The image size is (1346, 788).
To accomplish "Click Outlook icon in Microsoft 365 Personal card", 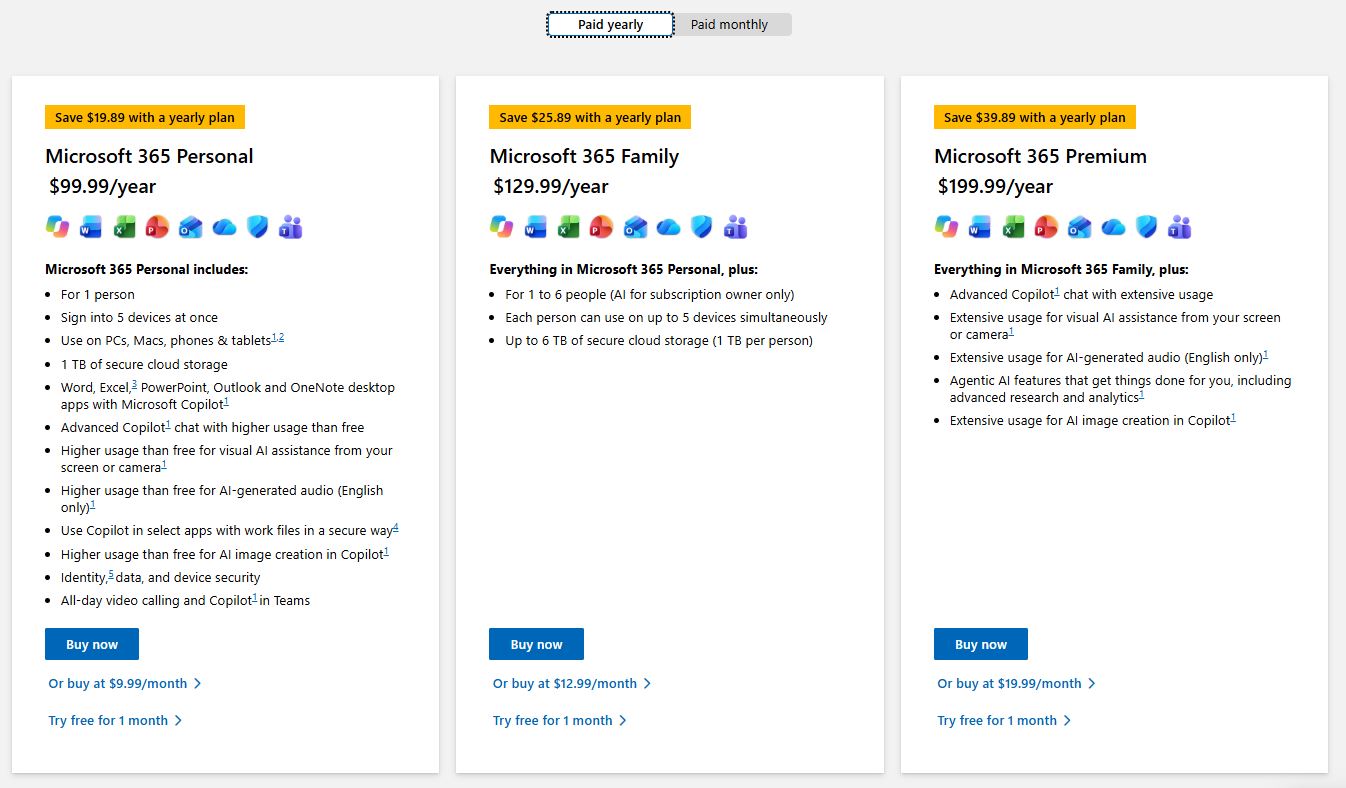I will (191, 227).
